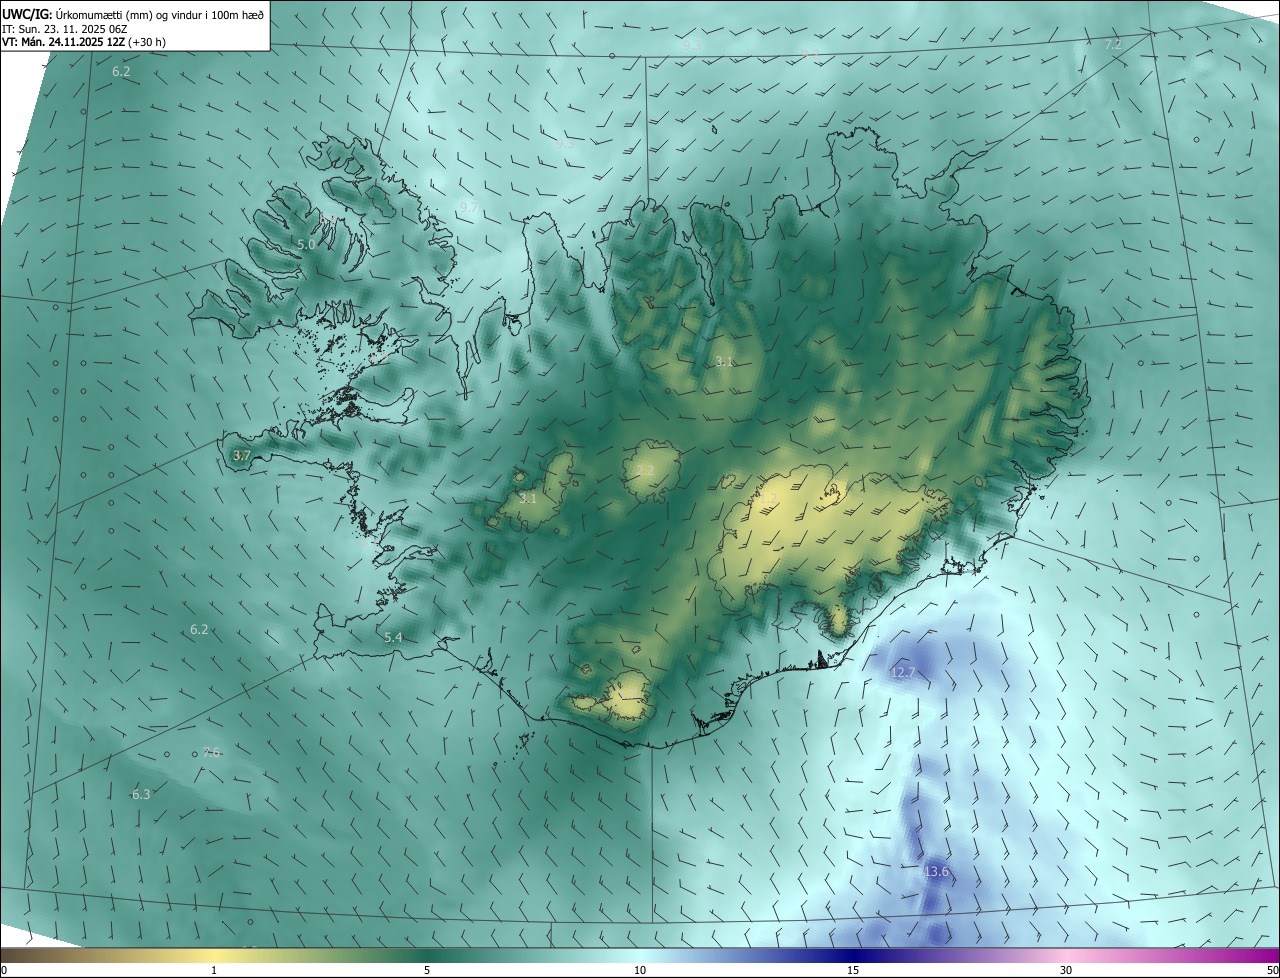Click the 7.6 value label
Image resolution: width=1280 pixels, height=978 pixels.
pyautogui.click(x=211, y=752)
